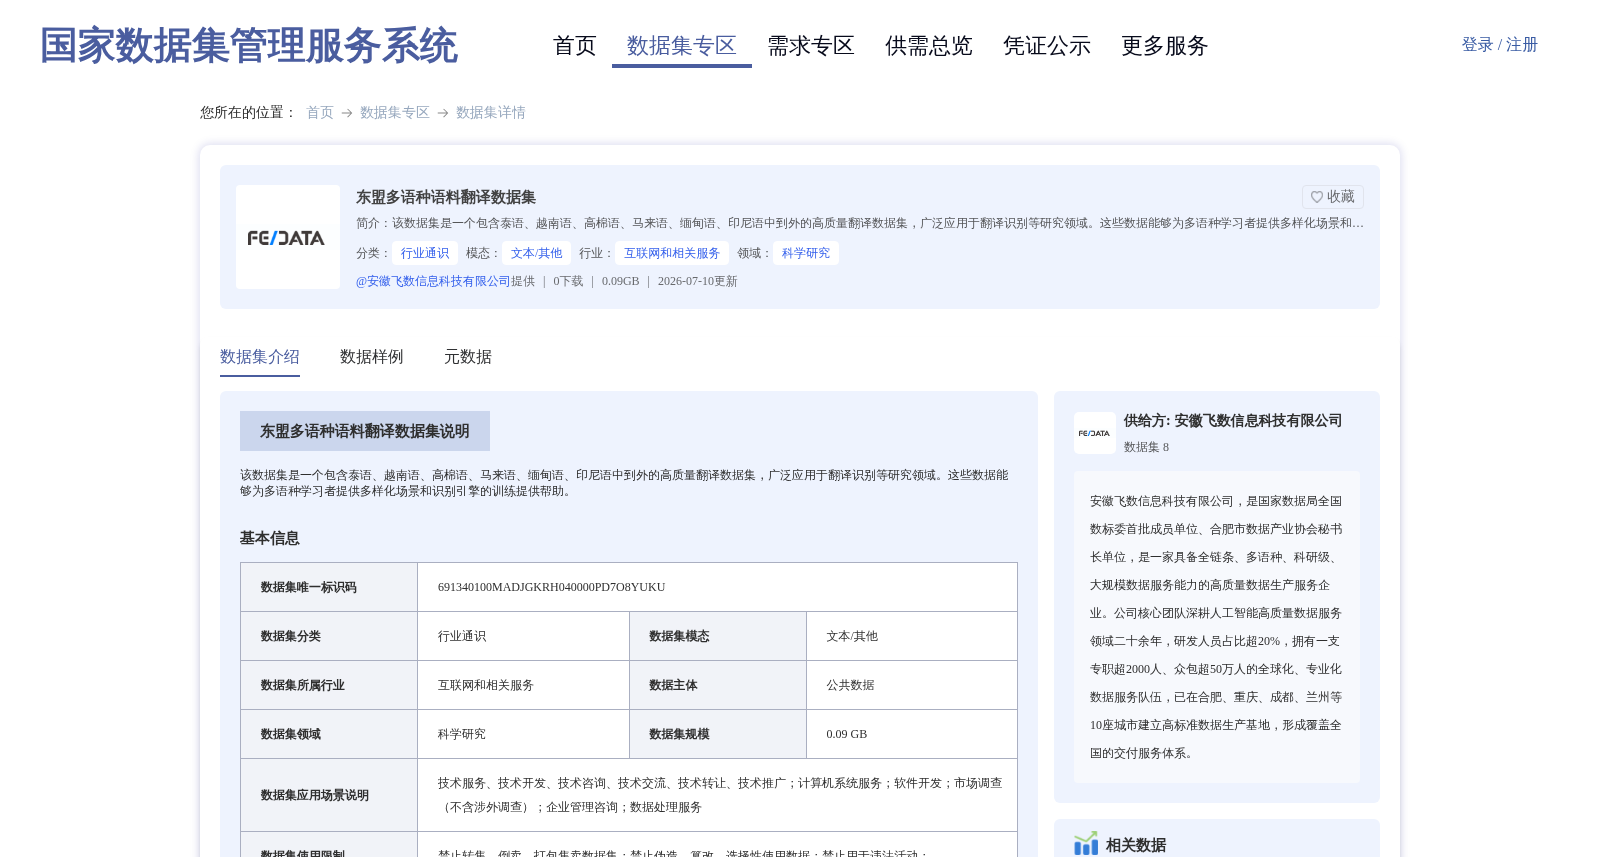Open the 供需总览 navigation item

(929, 46)
